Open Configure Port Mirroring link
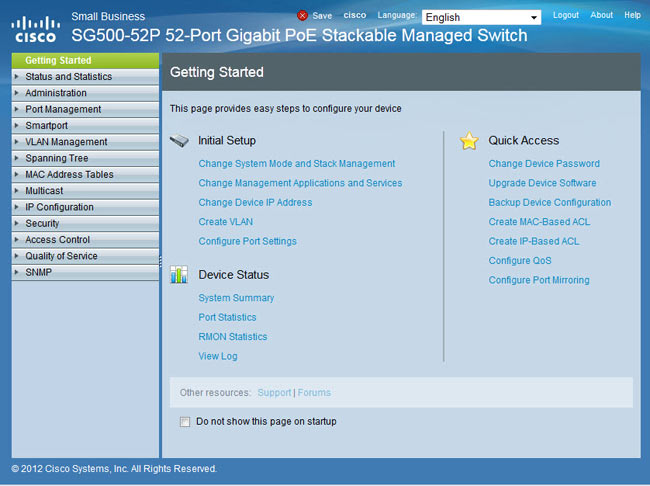Image resolution: width=650 pixels, height=486 pixels. click(539, 280)
